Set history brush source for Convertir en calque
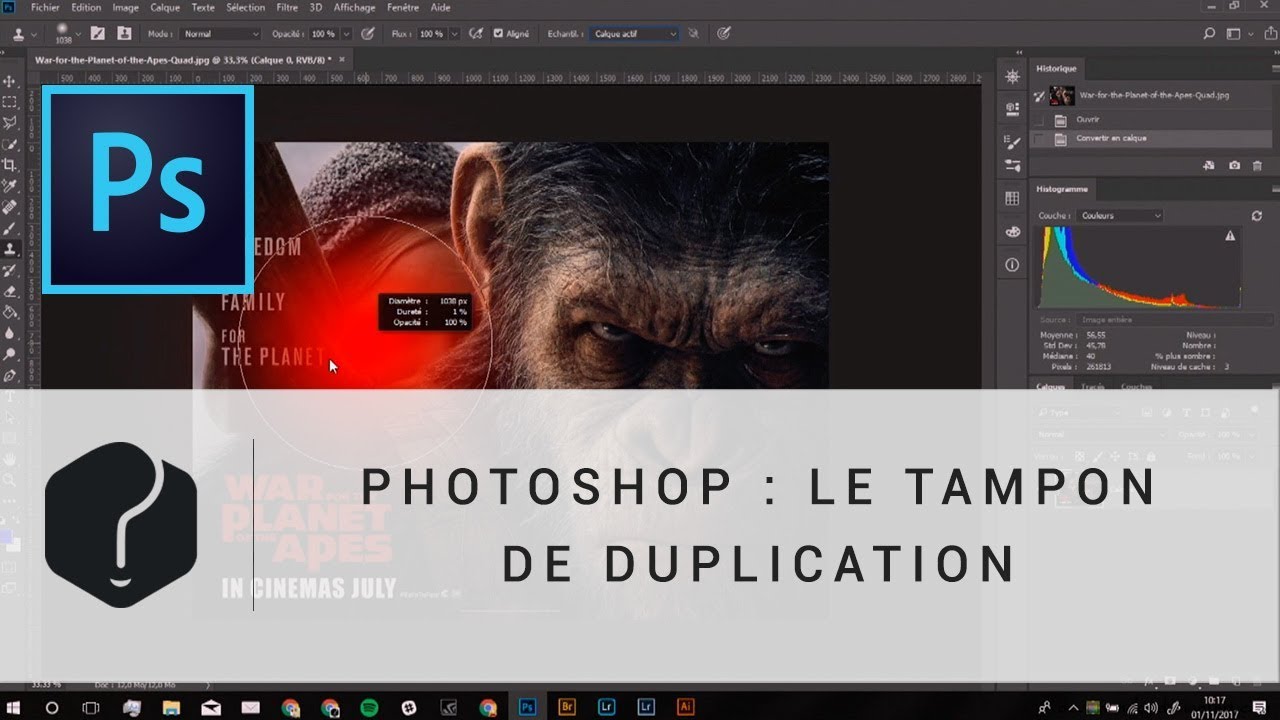1280x720 pixels. [1039, 138]
